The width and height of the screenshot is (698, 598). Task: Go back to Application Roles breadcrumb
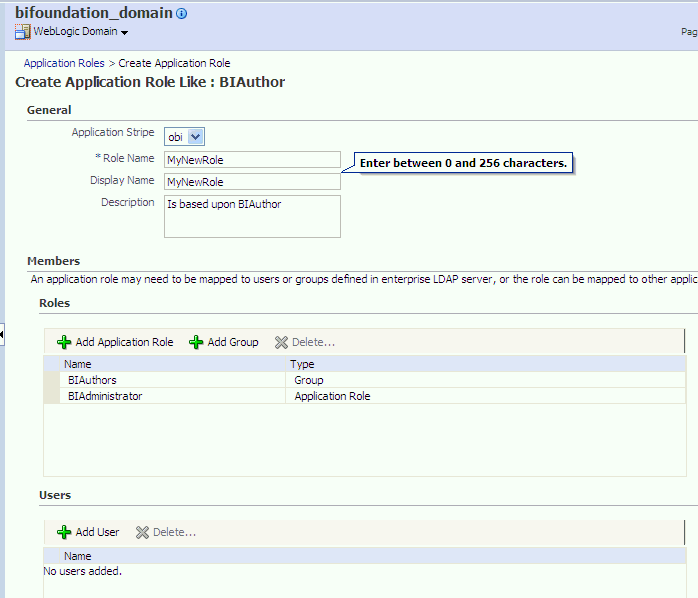[64, 63]
